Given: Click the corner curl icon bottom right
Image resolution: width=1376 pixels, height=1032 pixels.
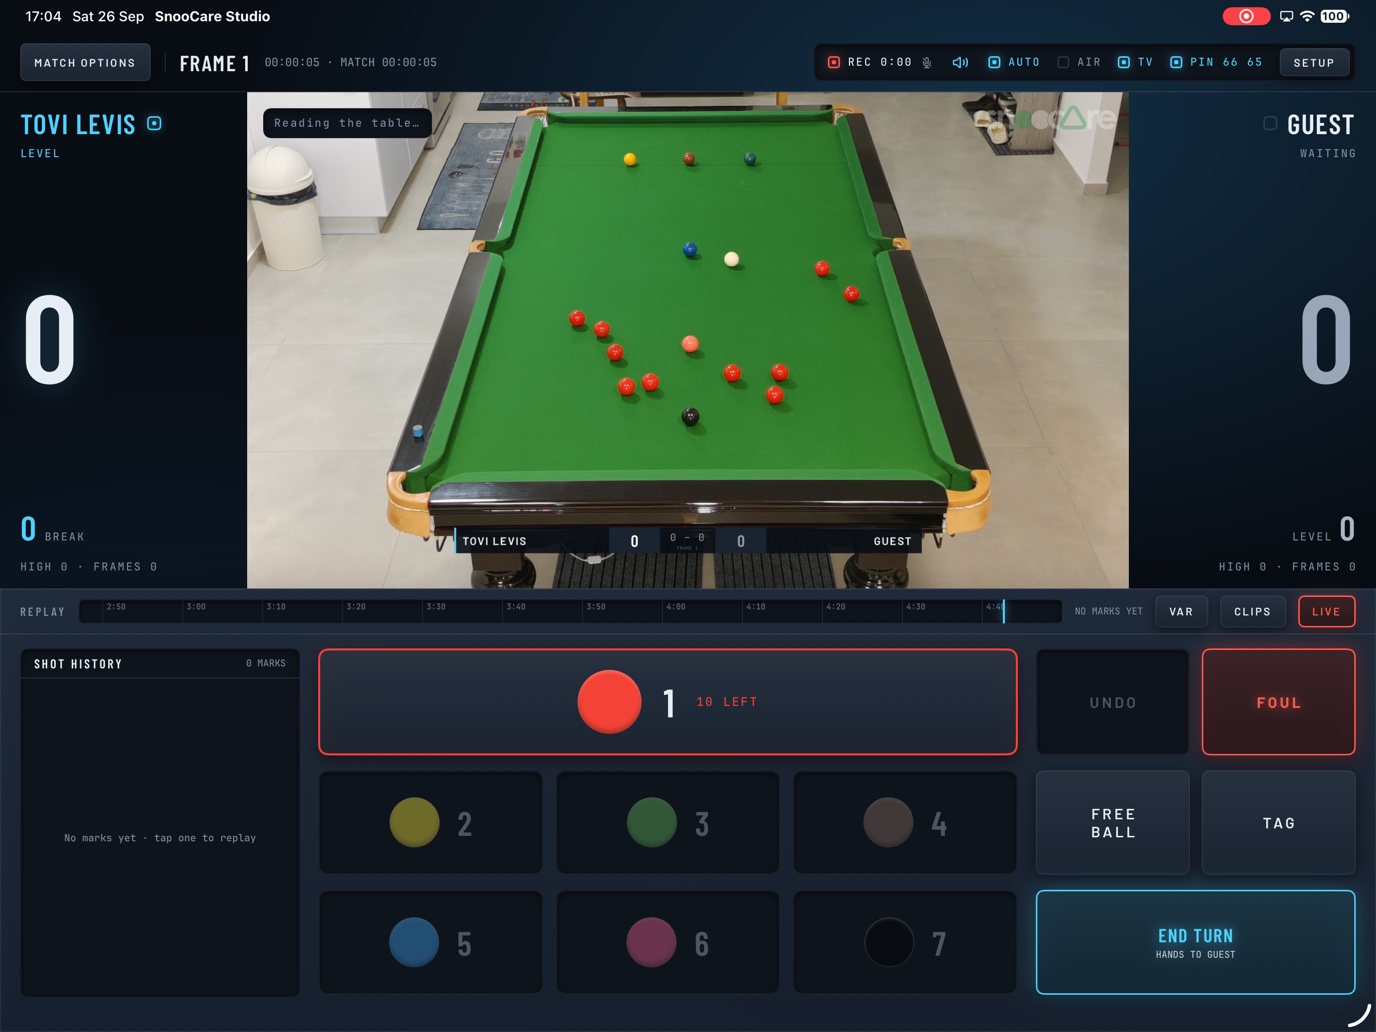Looking at the screenshot, I should (1359, 1015).
